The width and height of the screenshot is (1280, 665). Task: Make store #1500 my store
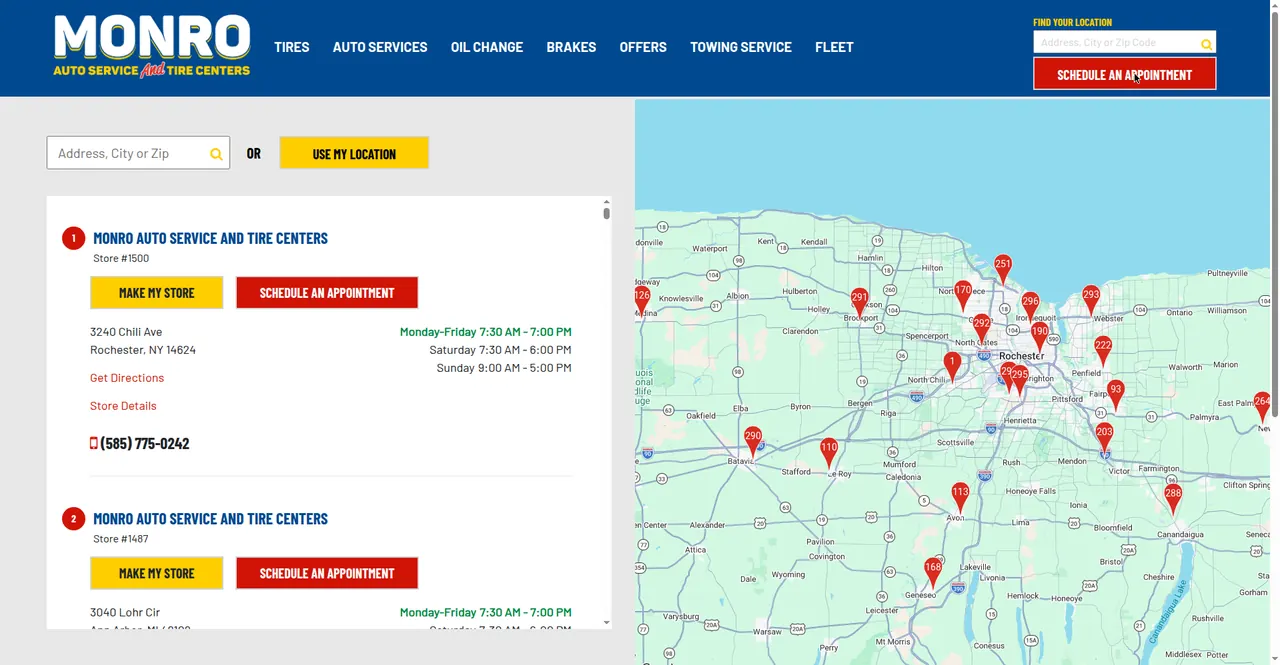(x=157, y=293)
